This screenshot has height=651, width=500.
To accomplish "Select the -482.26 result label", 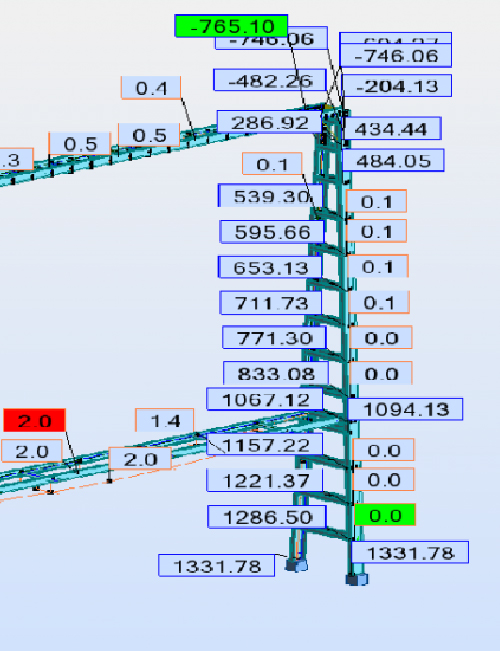I will point(270,80).
